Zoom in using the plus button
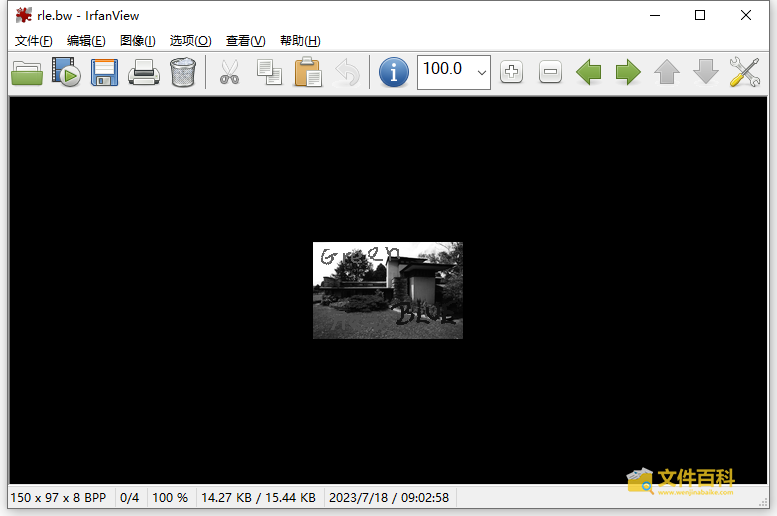The width and height of the screenshot is (777, 516). 511,72
